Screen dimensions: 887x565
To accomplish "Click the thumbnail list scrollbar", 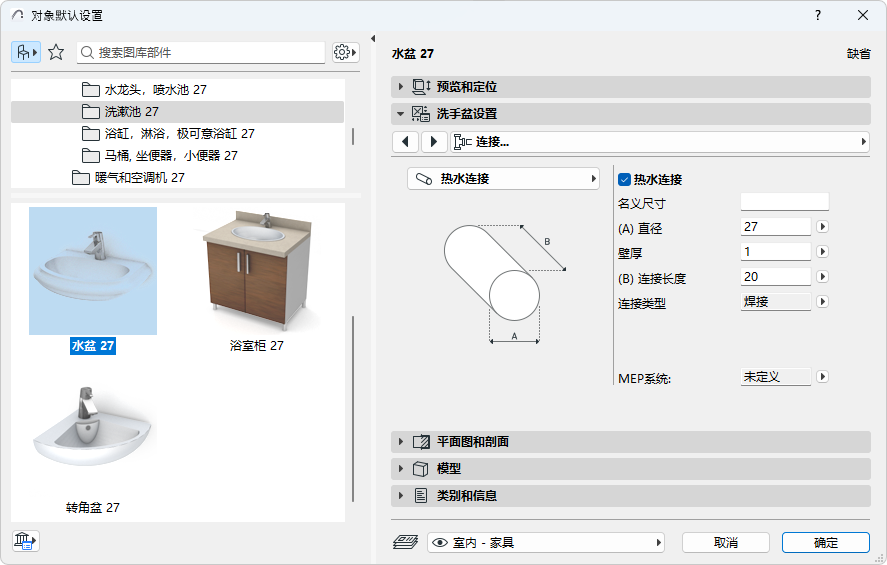I will (x=353, y=408).
